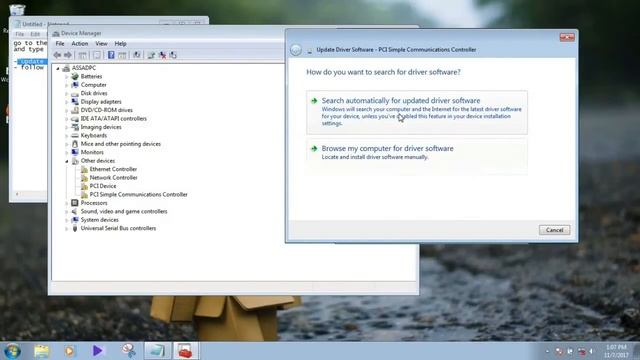
Task: Click the Show/Hide console tree toolbar icon
Action: click(82, 55)
